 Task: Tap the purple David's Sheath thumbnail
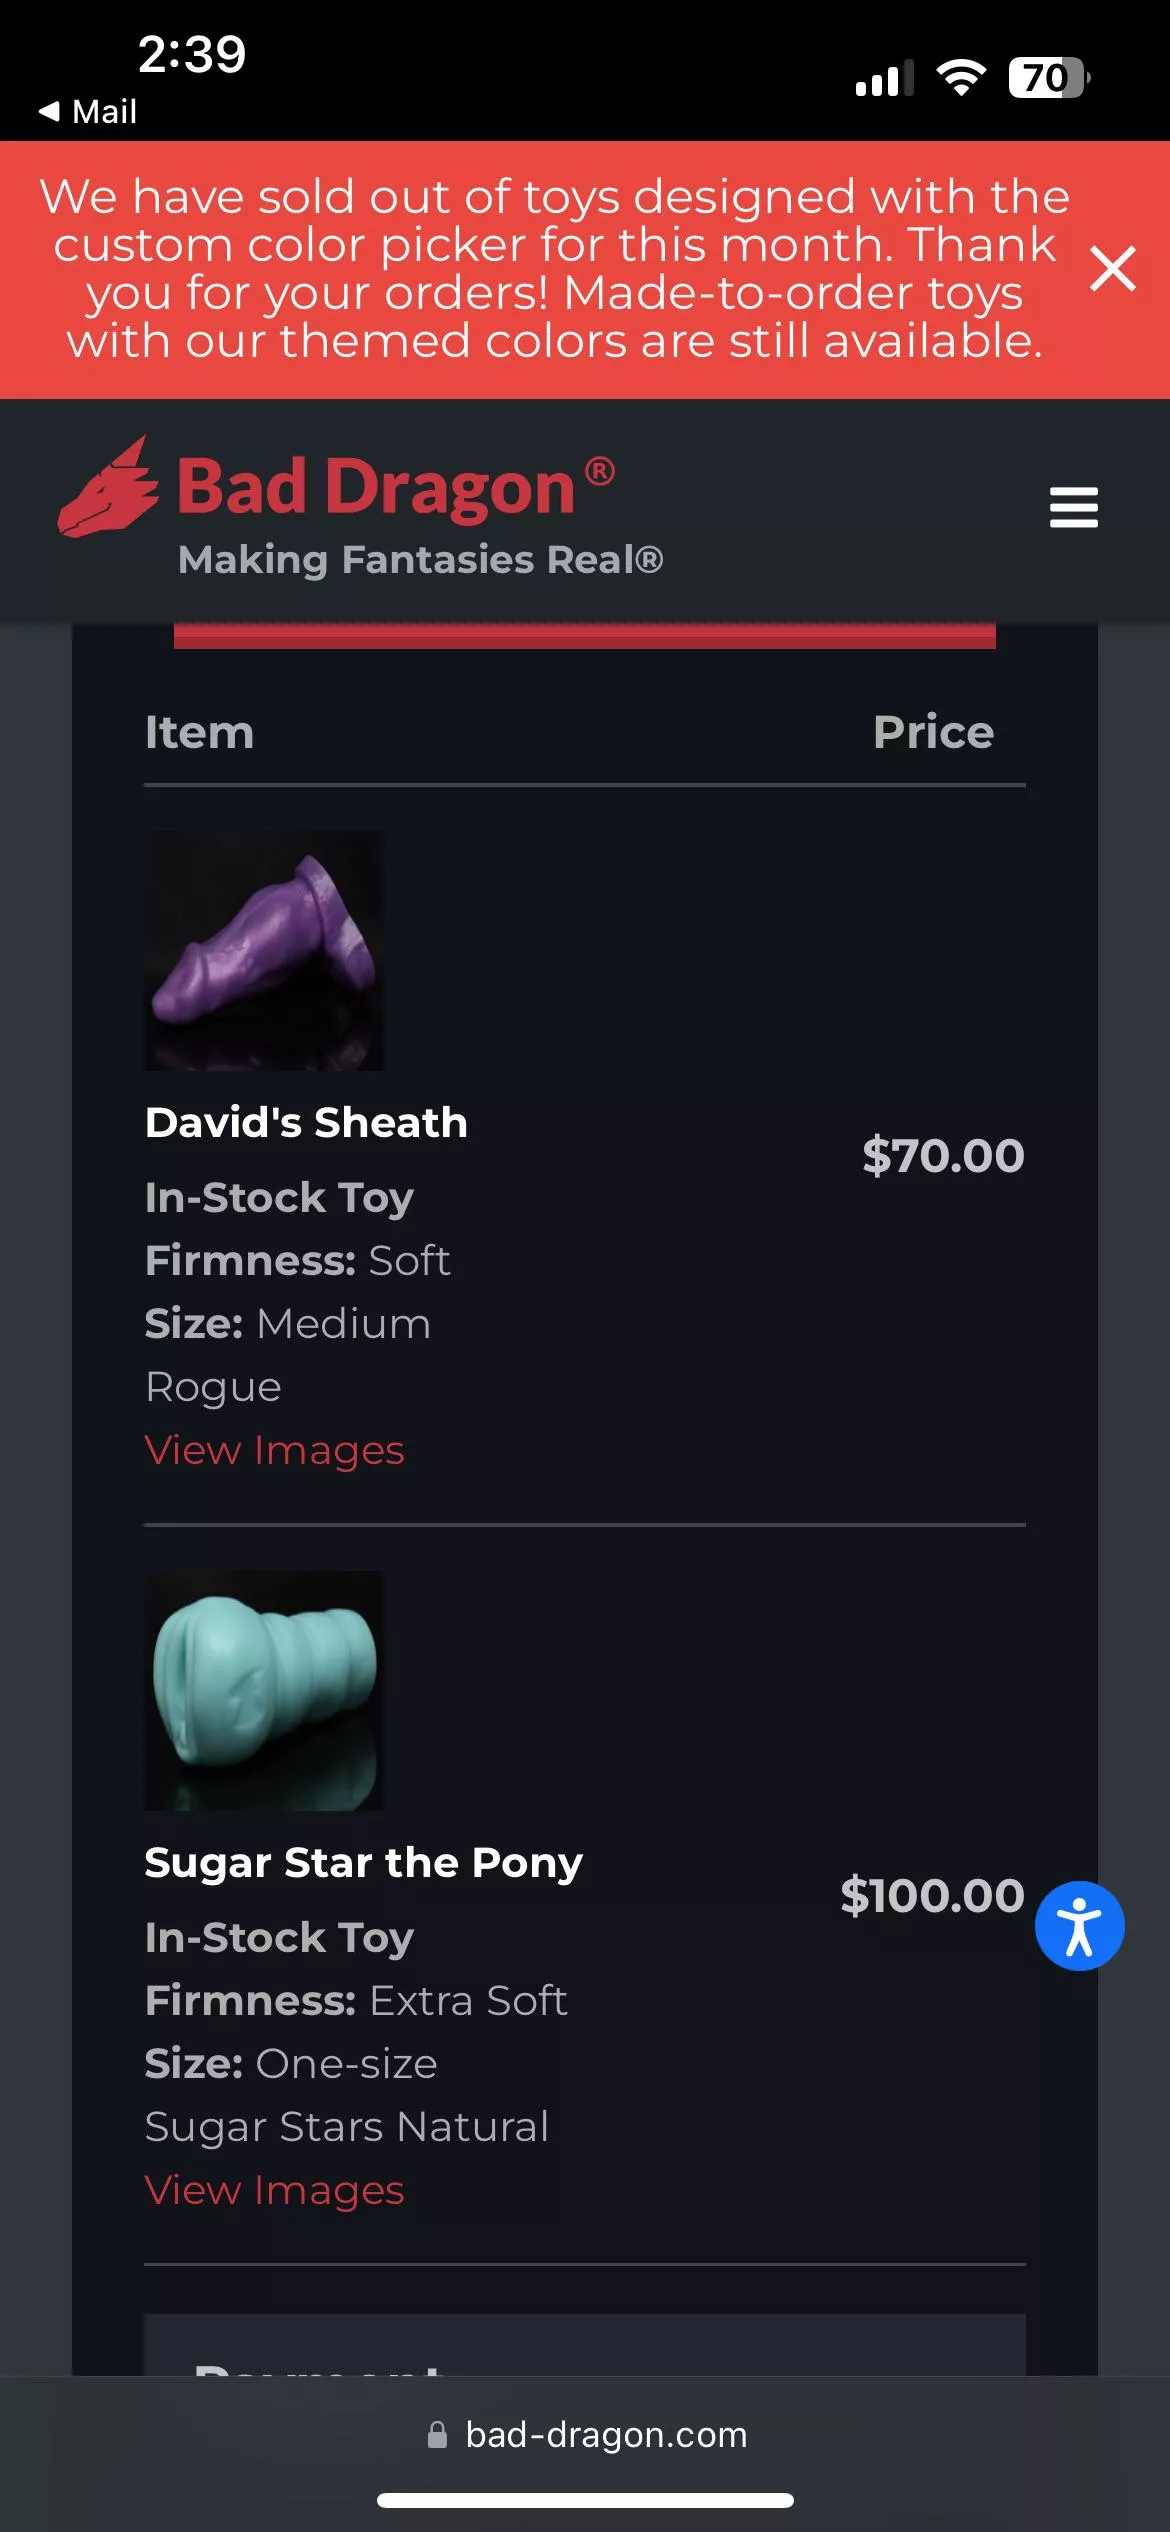[264, 950]
